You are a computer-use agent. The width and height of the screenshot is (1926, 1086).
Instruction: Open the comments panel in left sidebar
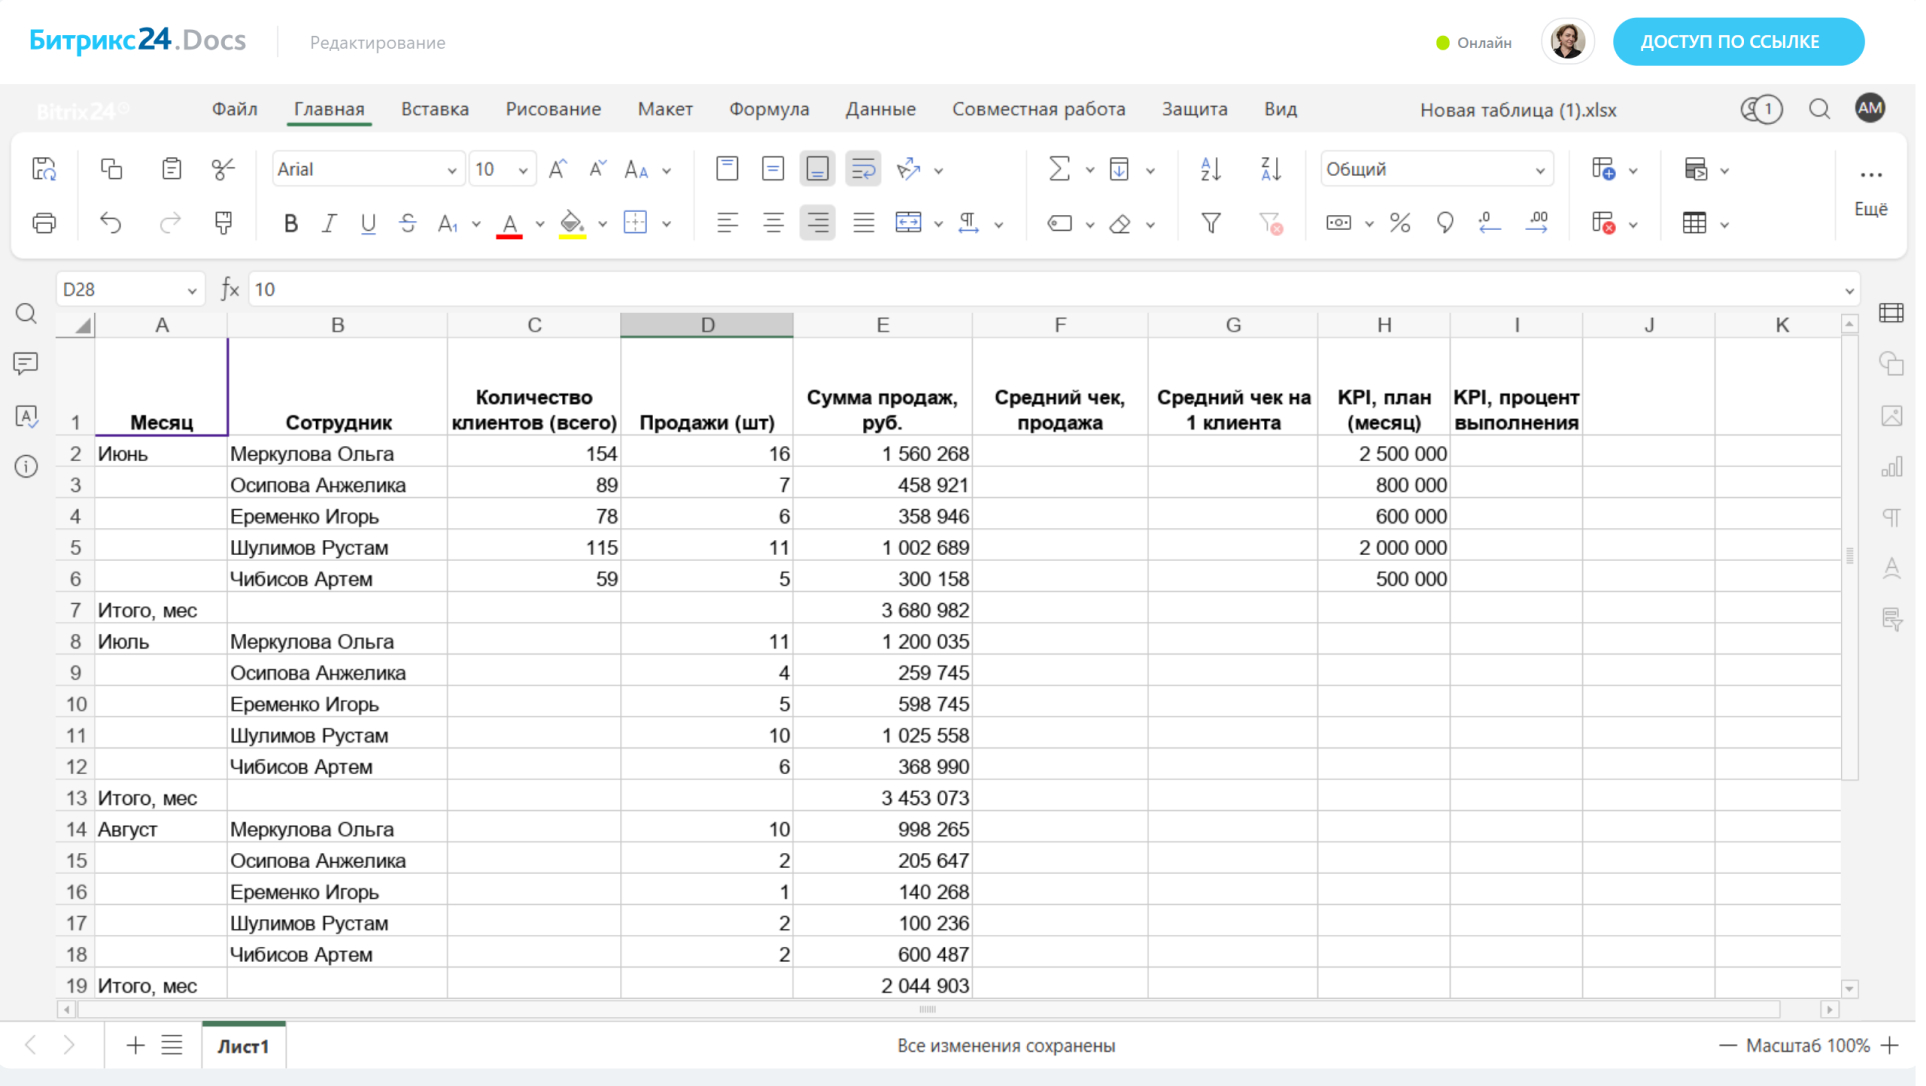pyautogui.click(x=26, y=363)
